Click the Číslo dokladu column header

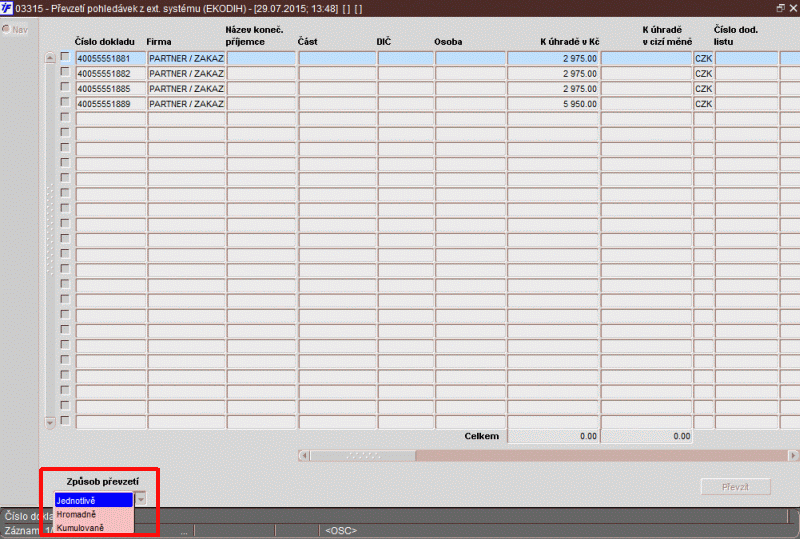tap(105, 42)
